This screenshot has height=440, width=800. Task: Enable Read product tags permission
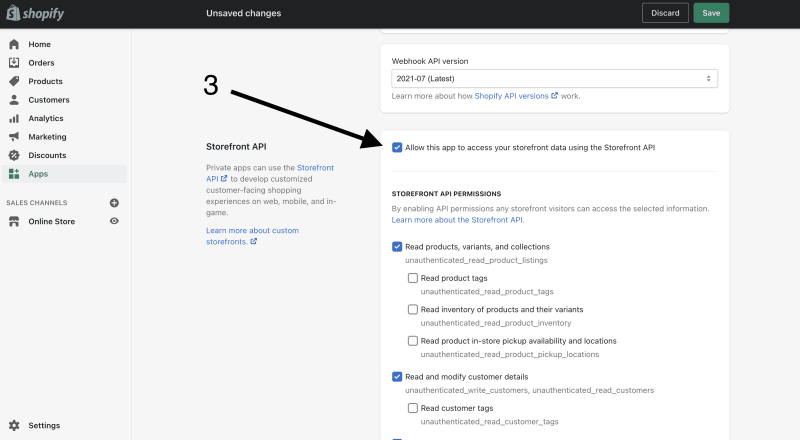point(413,278)
